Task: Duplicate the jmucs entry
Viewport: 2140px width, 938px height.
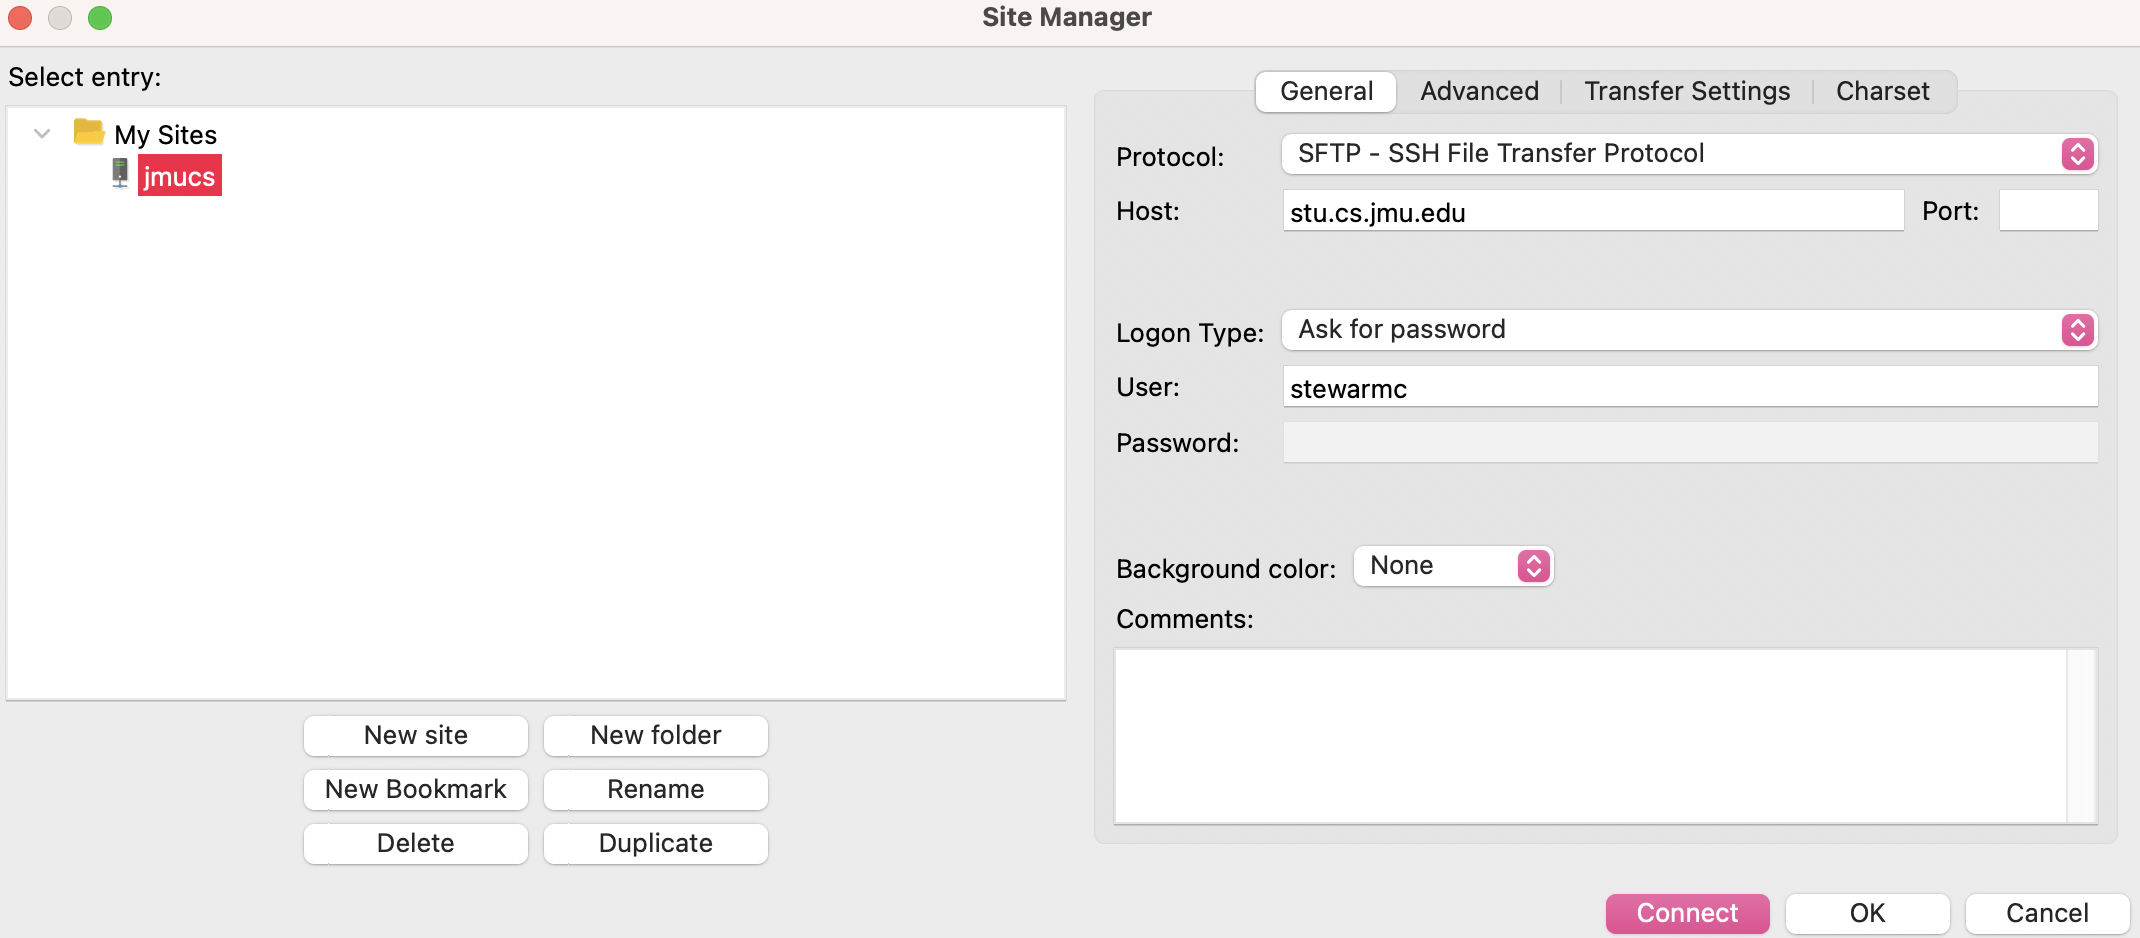Action: click(655, 843)
